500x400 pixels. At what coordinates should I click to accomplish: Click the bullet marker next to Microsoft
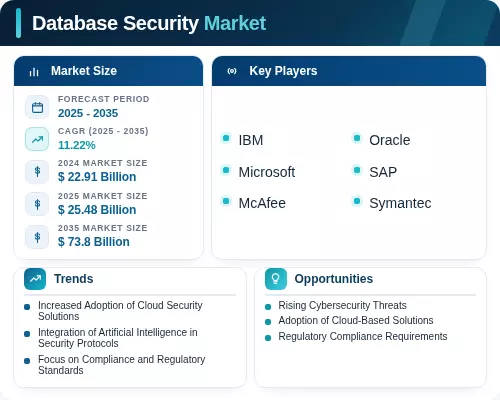pos(226,170)
